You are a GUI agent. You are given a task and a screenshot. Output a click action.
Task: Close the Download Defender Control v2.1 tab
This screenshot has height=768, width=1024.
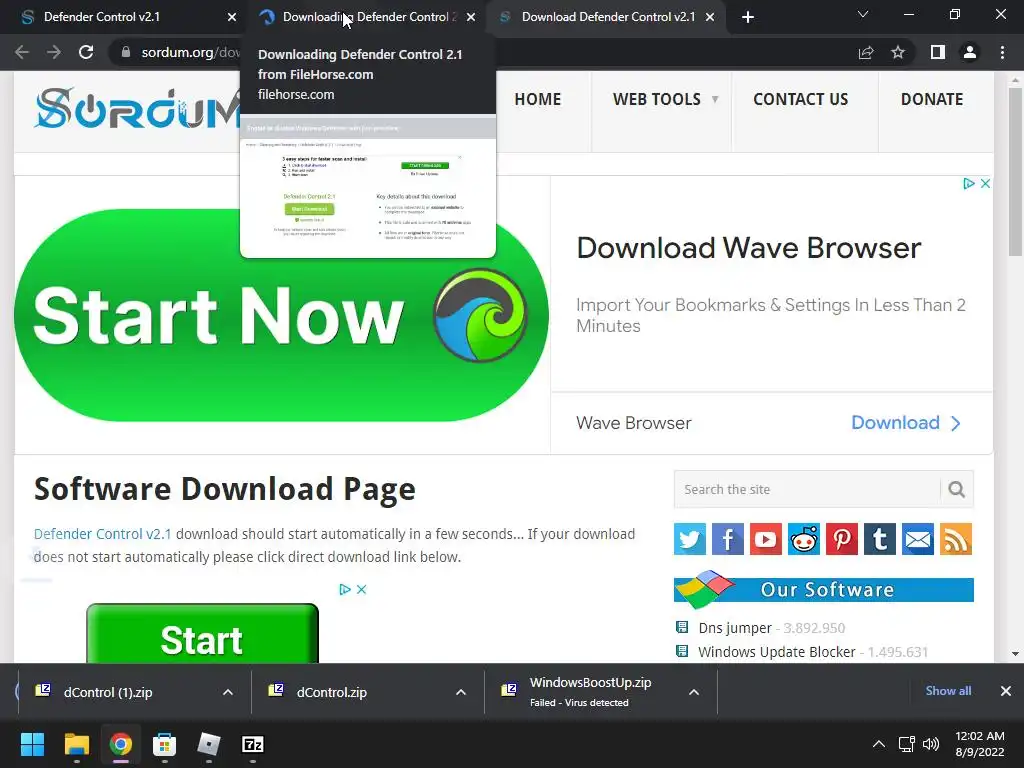[x=710, y=17]
